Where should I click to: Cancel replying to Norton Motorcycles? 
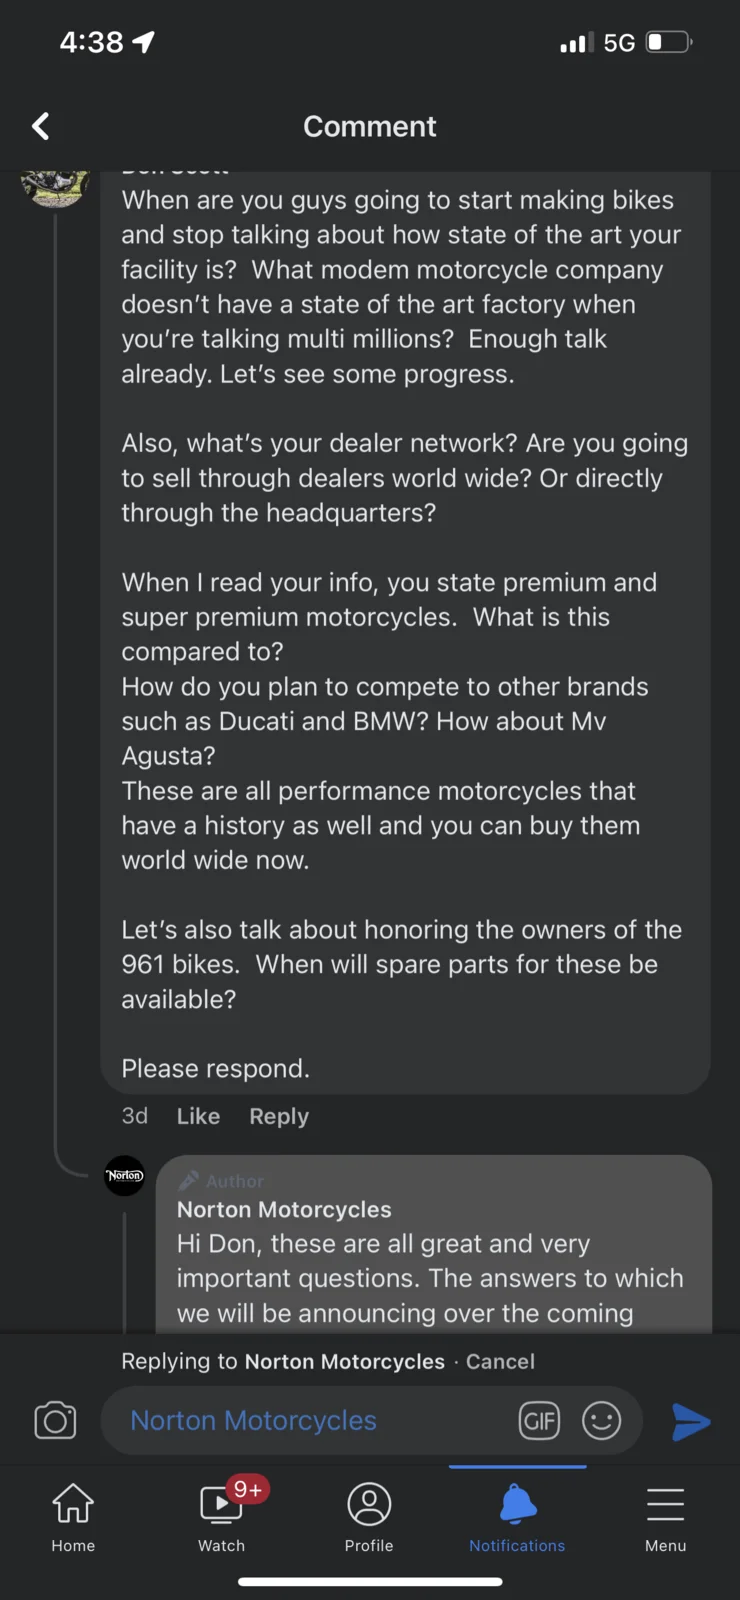(500, 1361)
